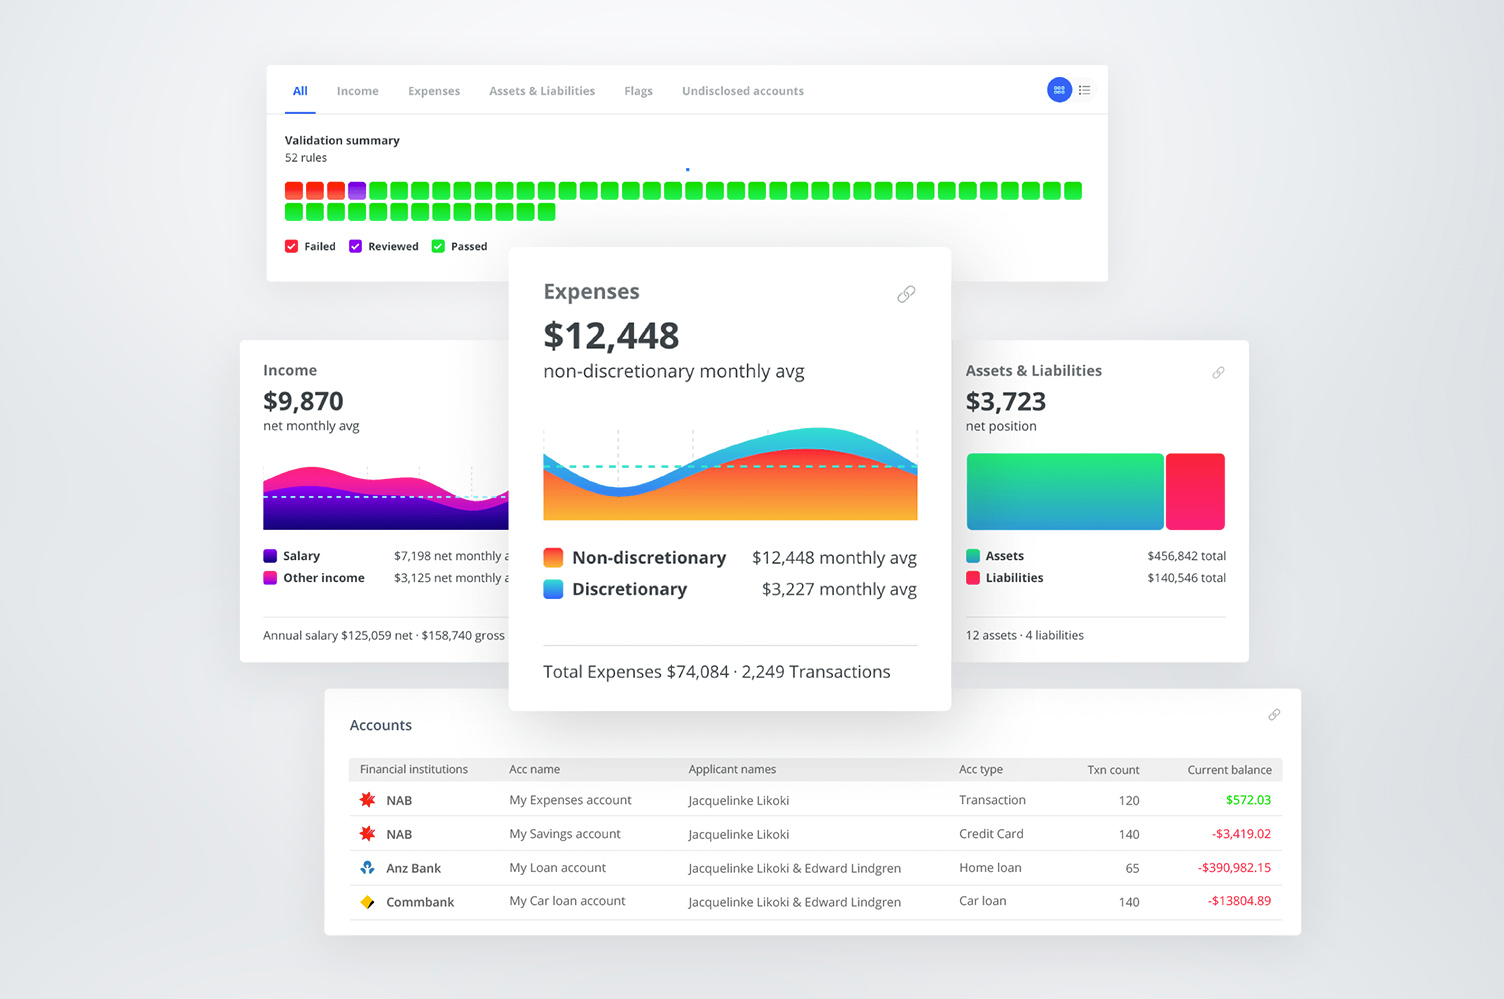Open the Expenses tab

(x=434, y=91)
